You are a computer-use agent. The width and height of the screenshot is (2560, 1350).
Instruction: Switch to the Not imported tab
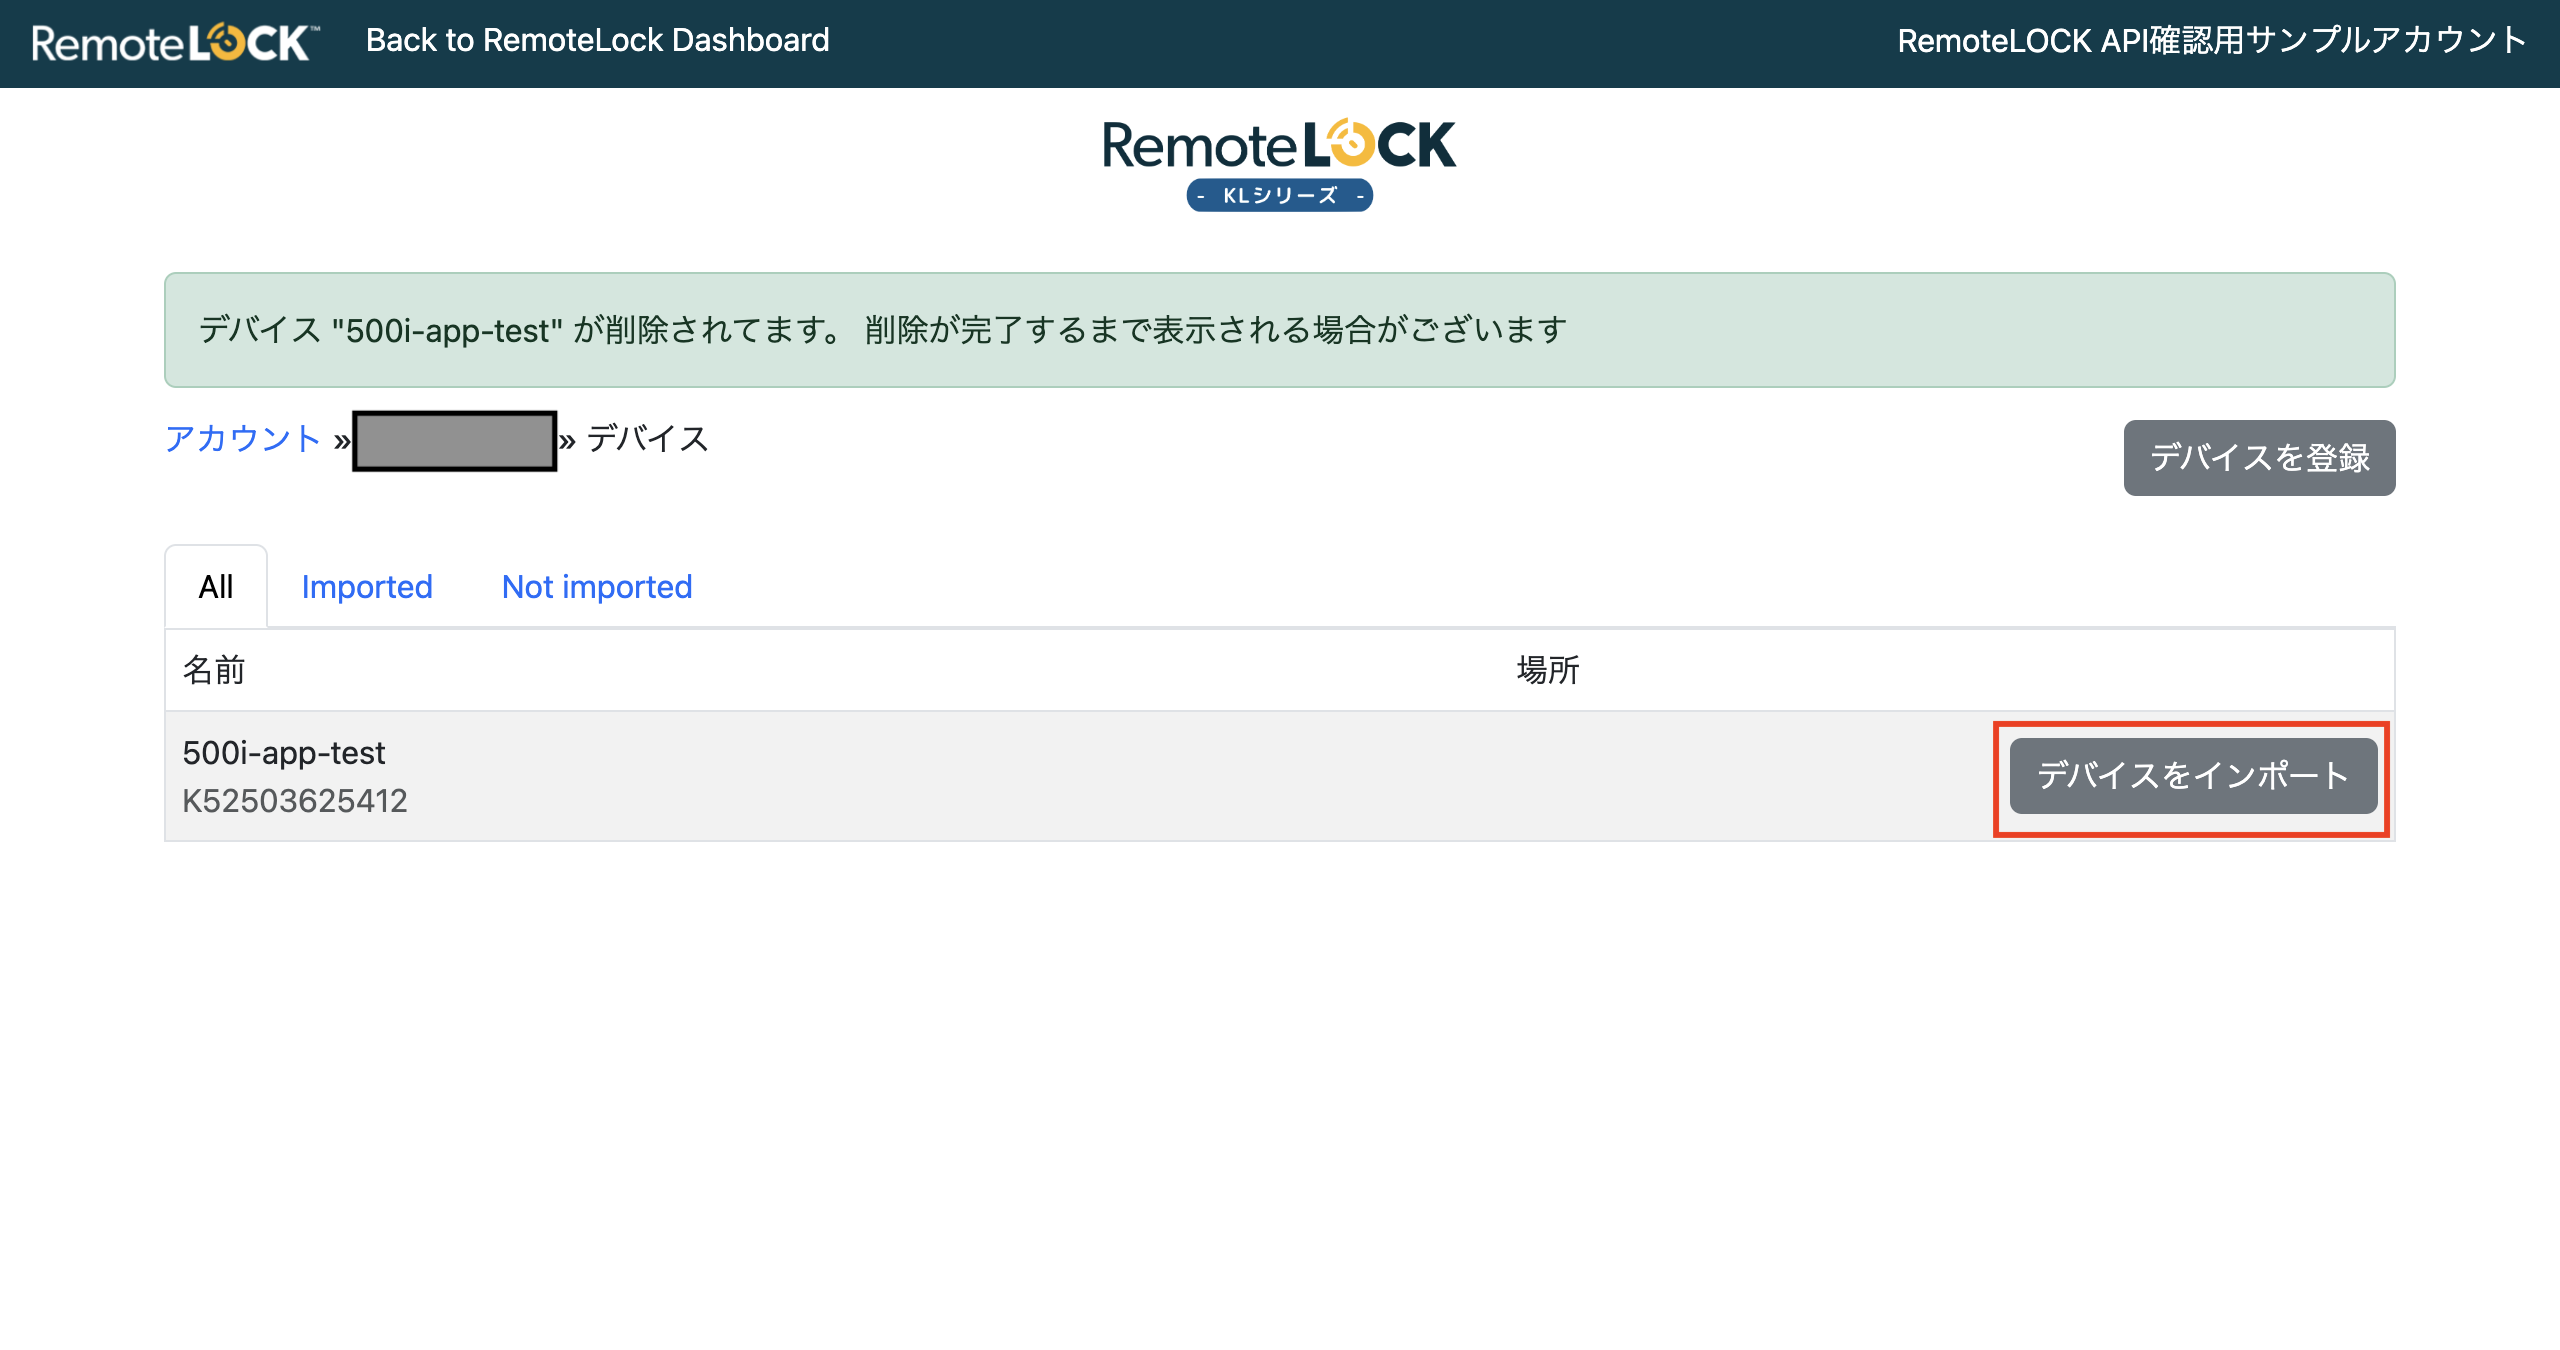(597, 587)
